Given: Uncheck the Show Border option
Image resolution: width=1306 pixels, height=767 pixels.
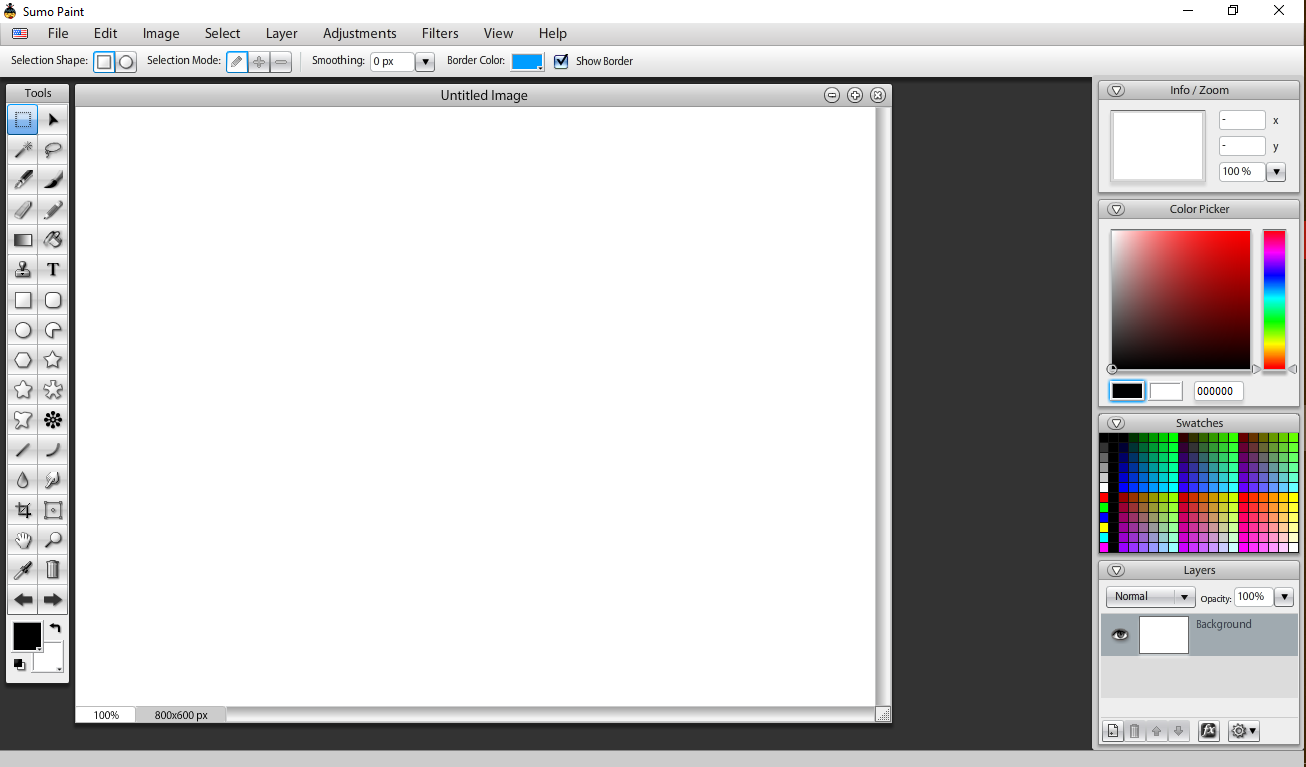Looking at the screenshot, I should click(x=560, y=61).
